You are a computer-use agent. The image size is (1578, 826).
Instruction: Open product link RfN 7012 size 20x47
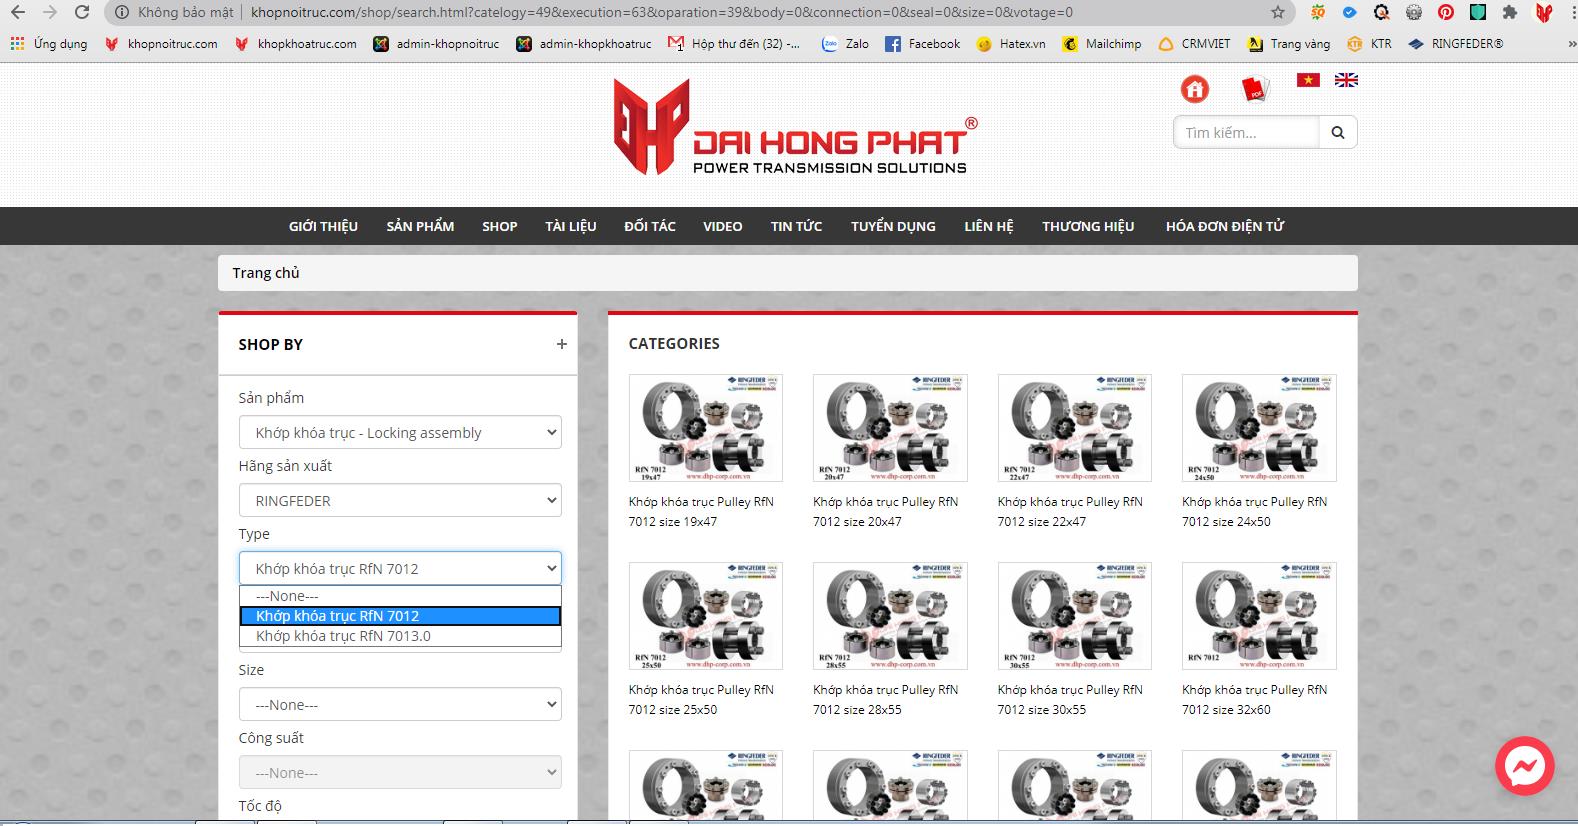(x=885, y=511)
